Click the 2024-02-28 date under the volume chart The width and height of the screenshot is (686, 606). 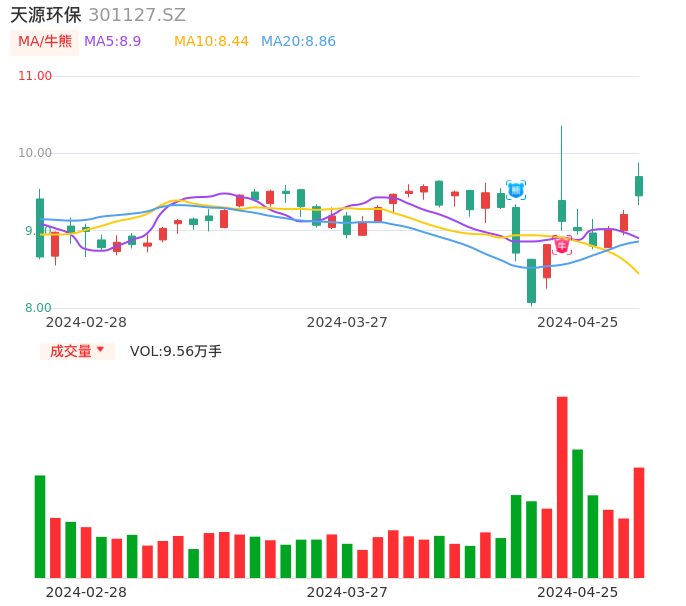click(x=86, y=592)
